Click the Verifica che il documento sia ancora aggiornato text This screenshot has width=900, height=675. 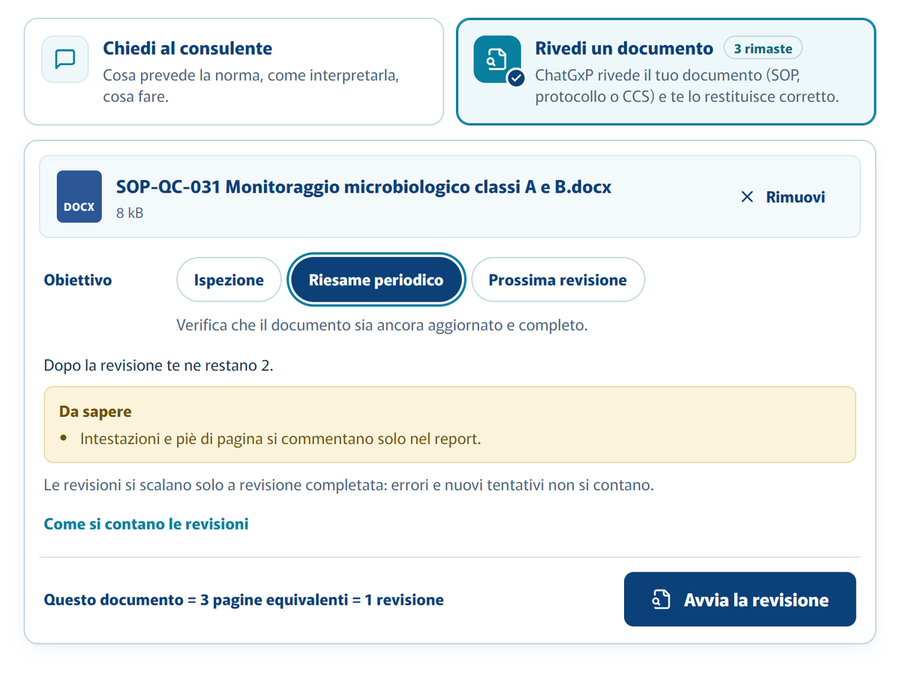click(382, 325)
